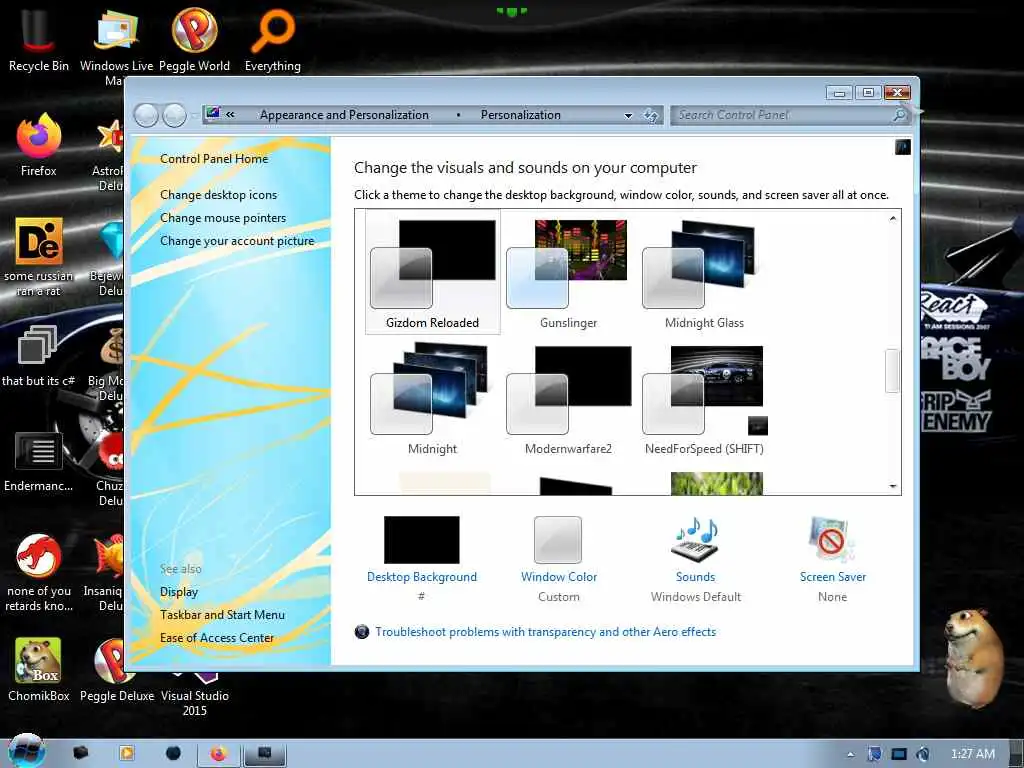Select the Midnight Glass theme
The width and height of the screenshot is (1024, 768).
pyautogui.click(x=704, y=272)
